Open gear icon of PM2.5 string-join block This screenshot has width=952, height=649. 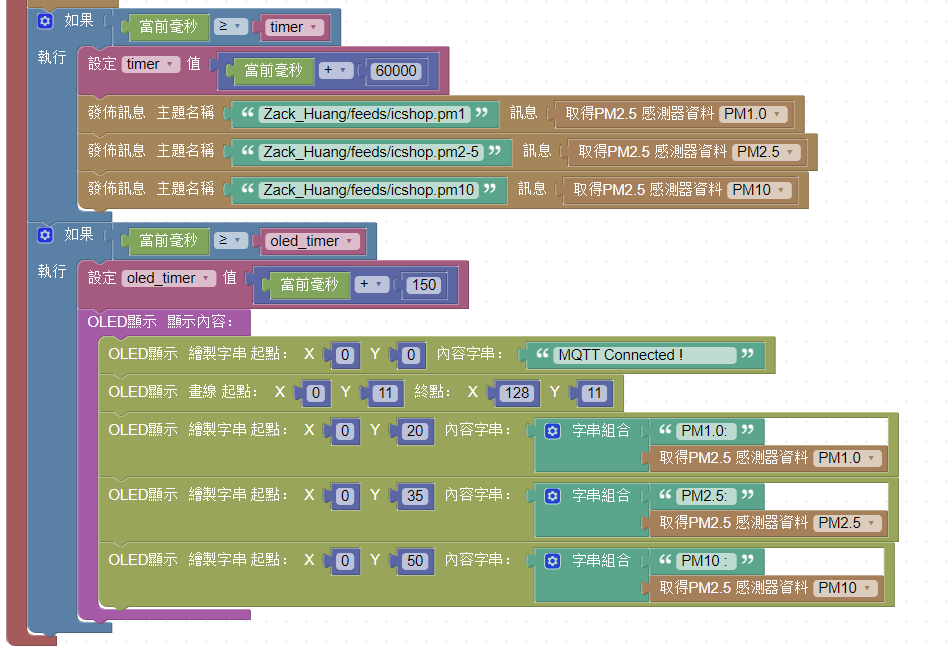click(552, 496)
